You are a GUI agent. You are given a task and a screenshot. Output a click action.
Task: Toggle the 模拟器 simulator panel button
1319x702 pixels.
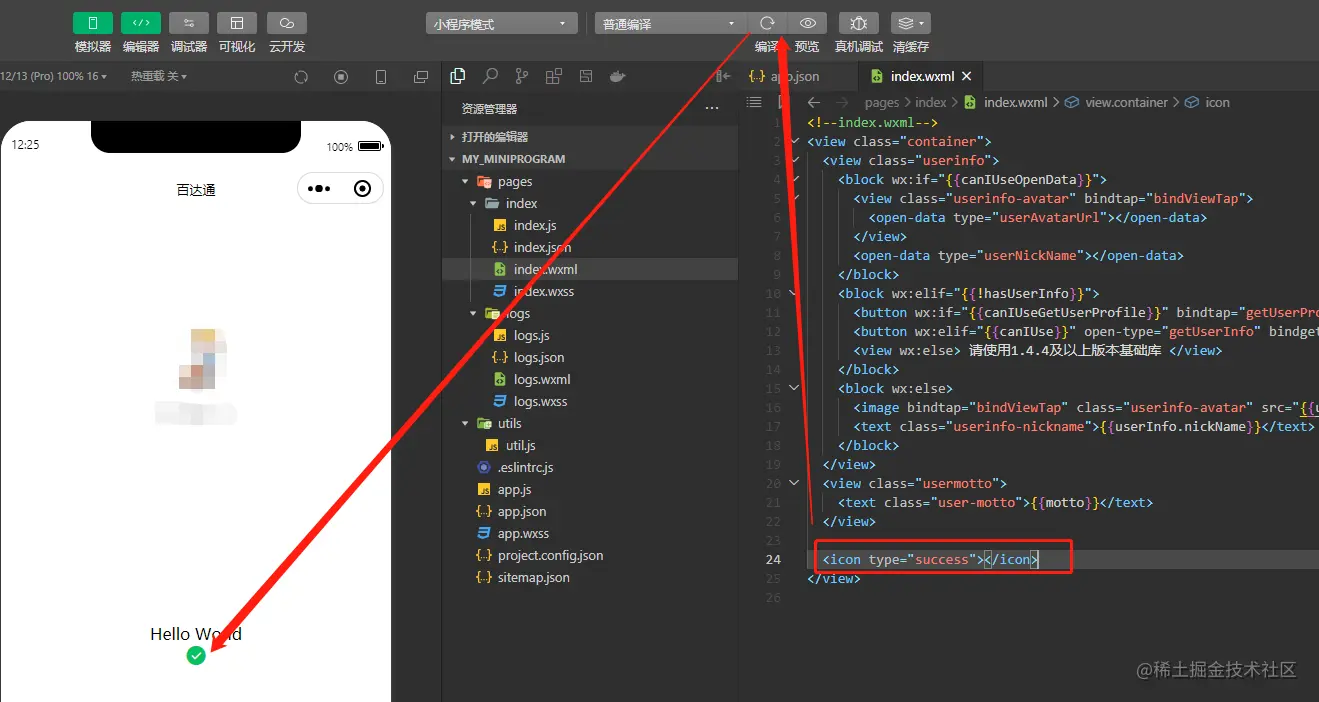[x=93, y=23]
